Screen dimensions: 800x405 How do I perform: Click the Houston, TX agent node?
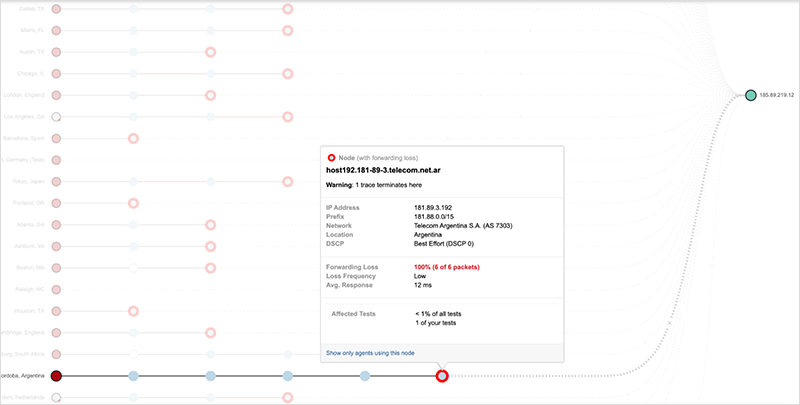click(x=57, y=311)
